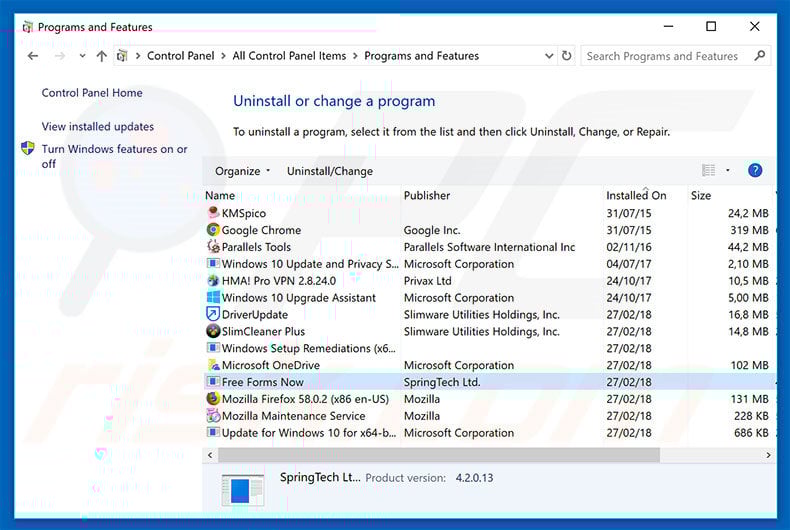Click the address bar location icon

tap(121, 56)
